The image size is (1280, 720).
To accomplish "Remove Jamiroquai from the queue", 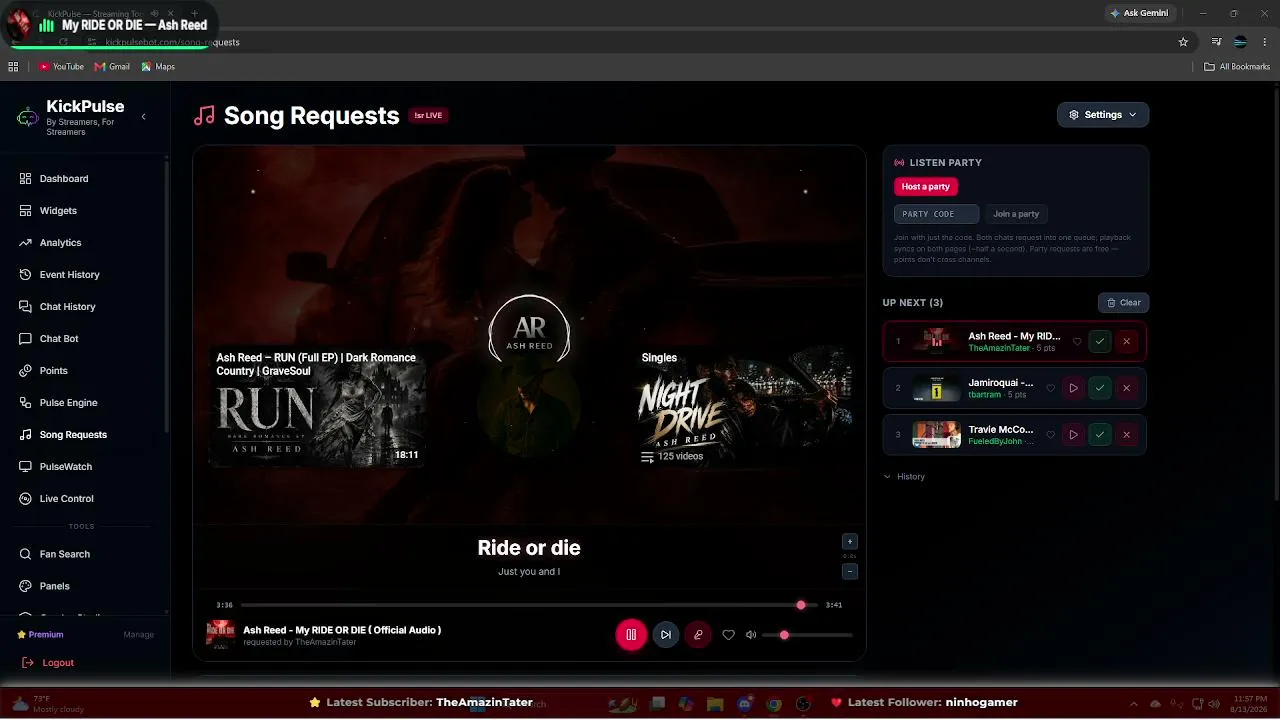I will coord(1126,388).
